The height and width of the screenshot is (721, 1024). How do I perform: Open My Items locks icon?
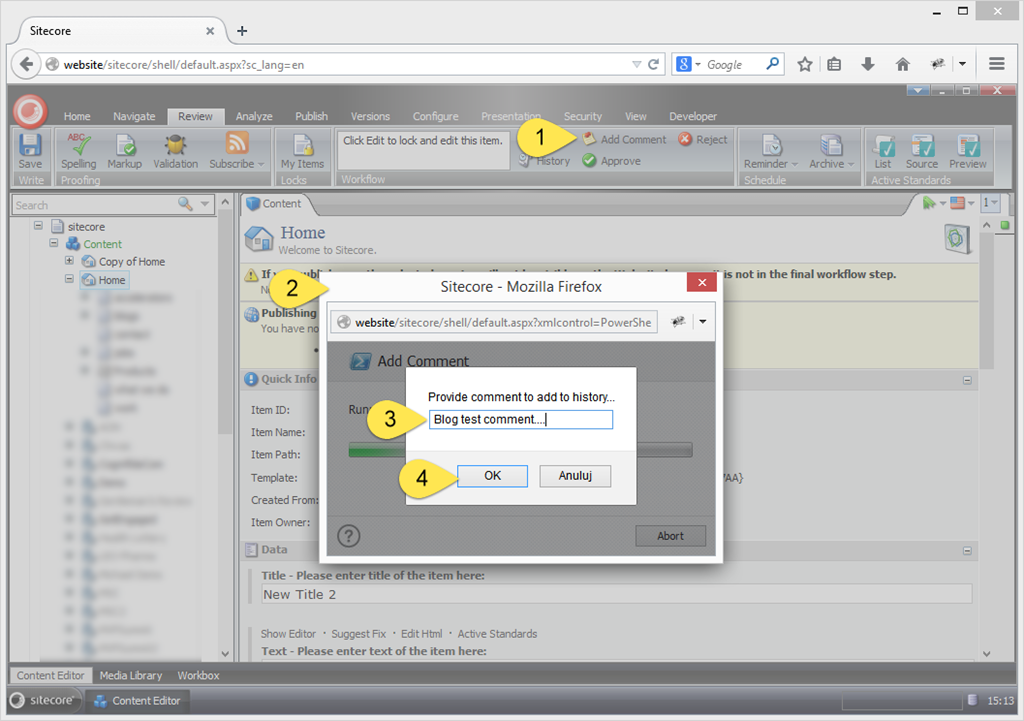(301, 150)
